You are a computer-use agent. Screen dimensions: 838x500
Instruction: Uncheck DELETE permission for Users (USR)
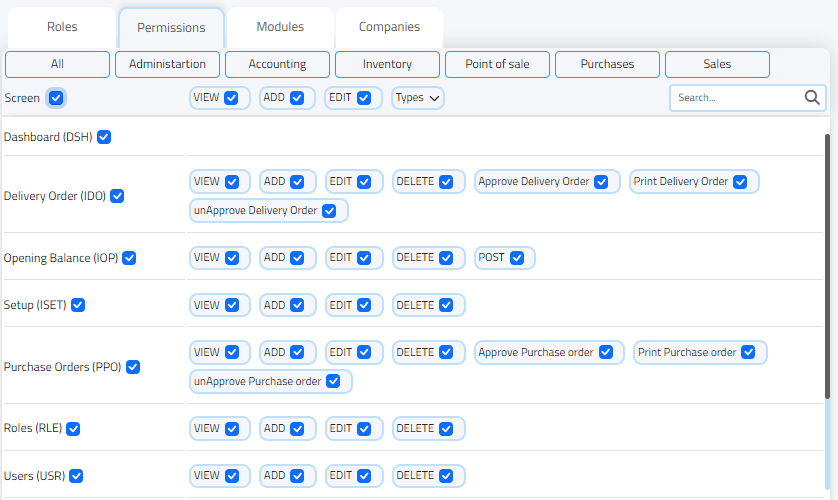(446, 476)
